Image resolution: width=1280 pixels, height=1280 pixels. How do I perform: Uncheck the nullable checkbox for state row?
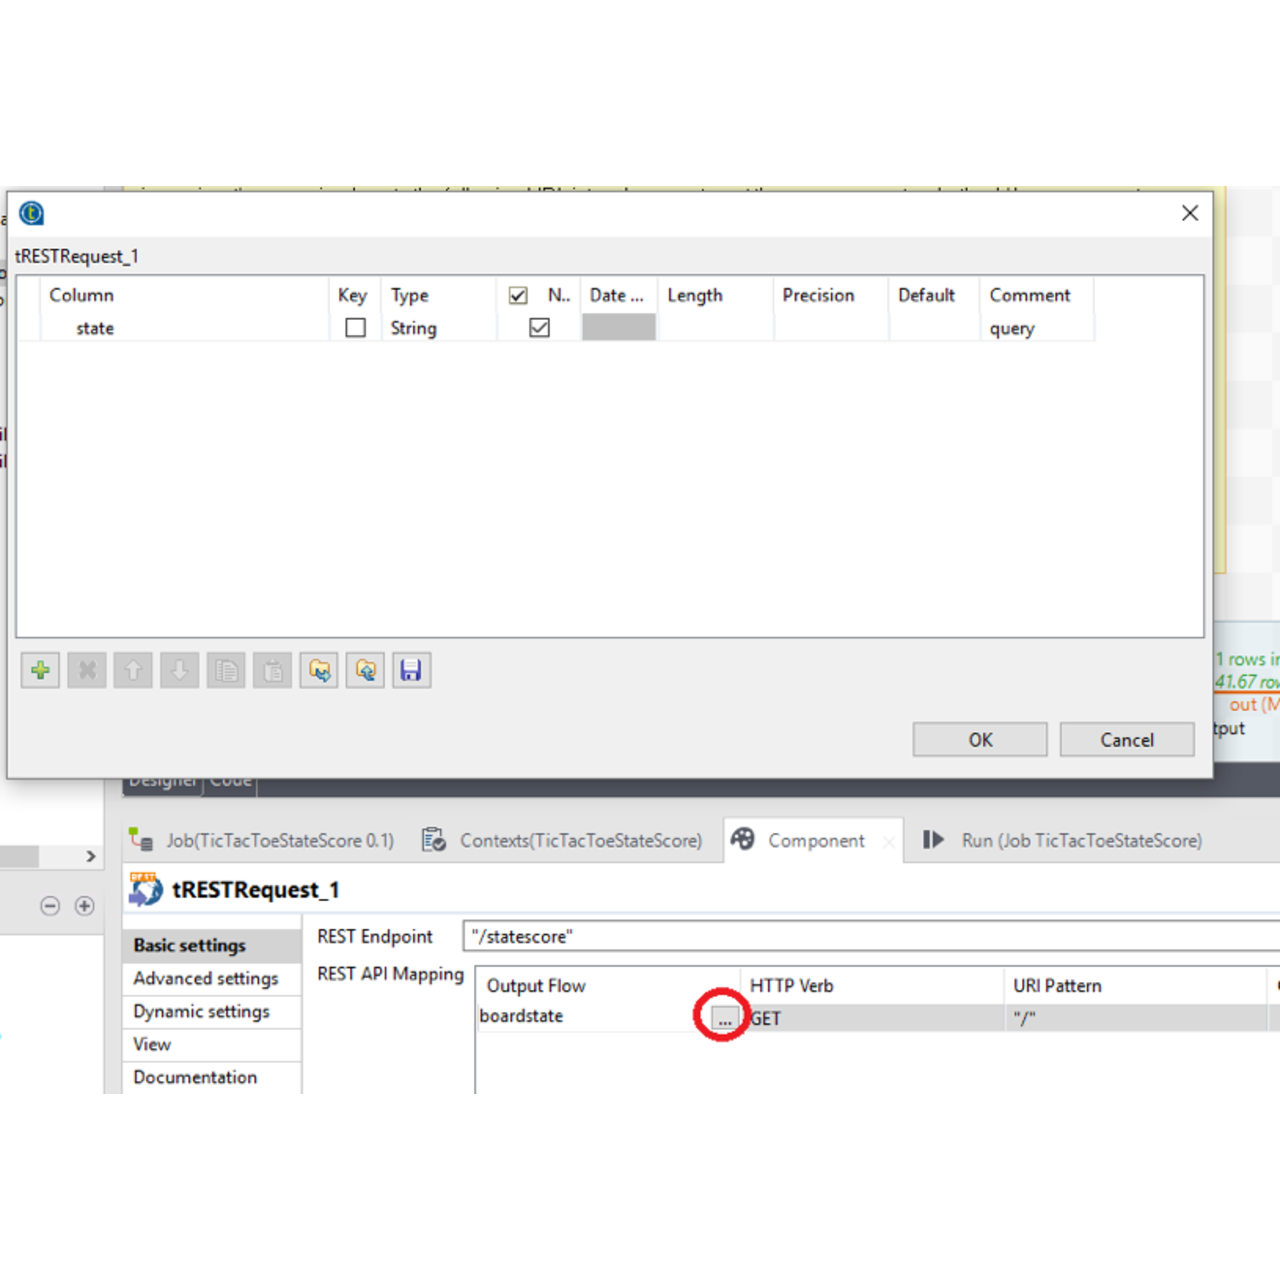538,327
